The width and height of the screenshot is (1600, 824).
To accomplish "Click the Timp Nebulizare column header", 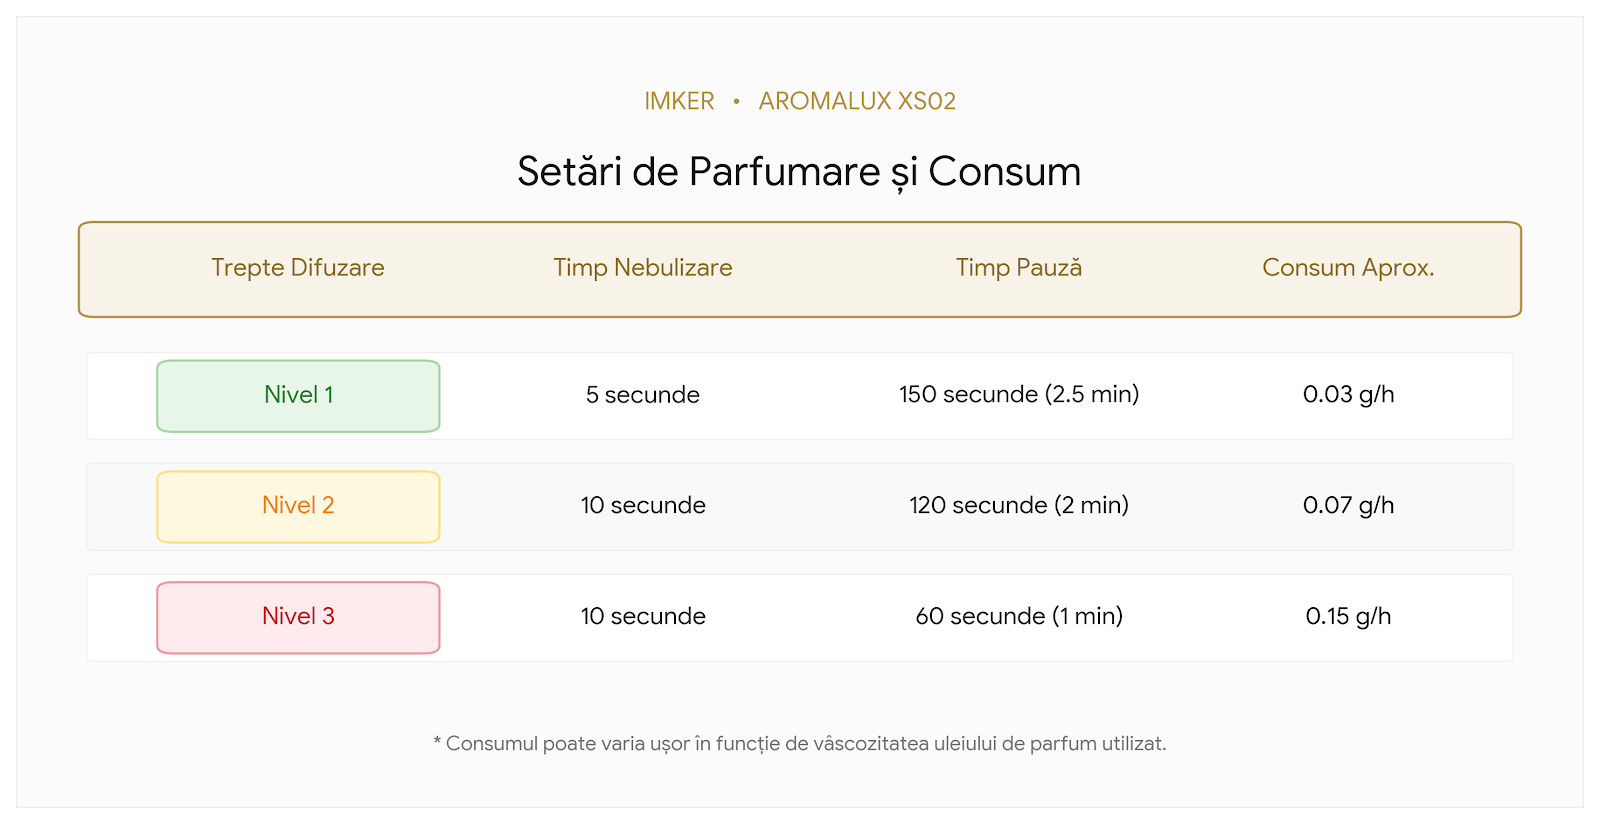I will [x=643, y=268].
